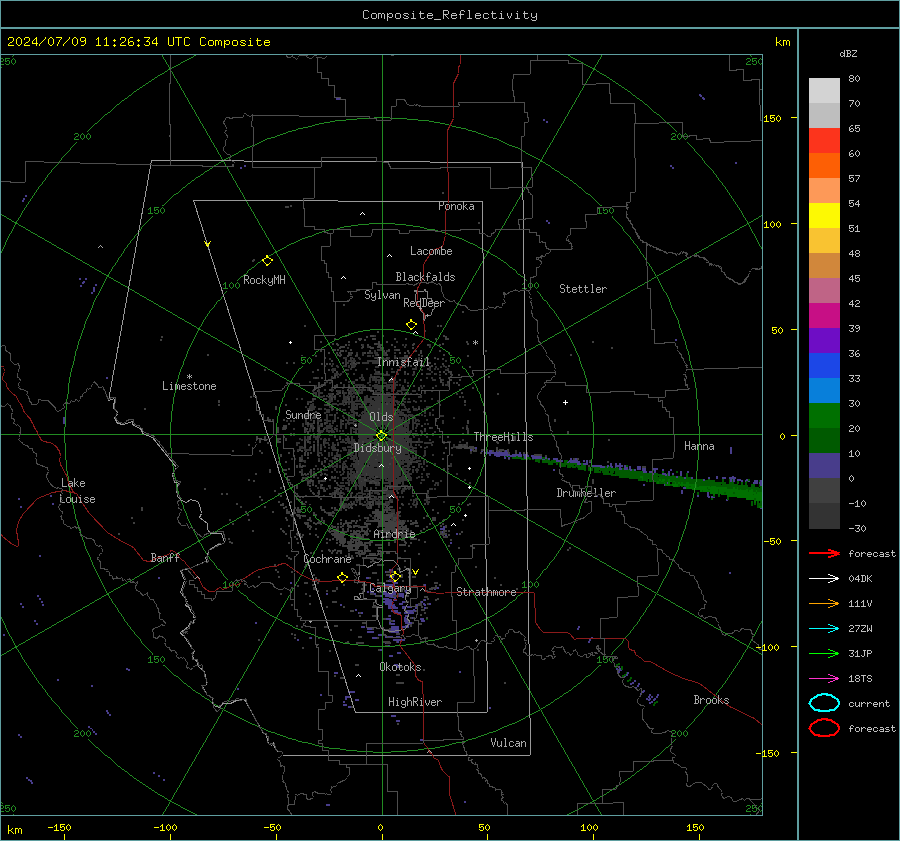The image size is (900, 841).
Task: Select the yellow diamond marker below RedDeer
Action: (x=411, y=325)
